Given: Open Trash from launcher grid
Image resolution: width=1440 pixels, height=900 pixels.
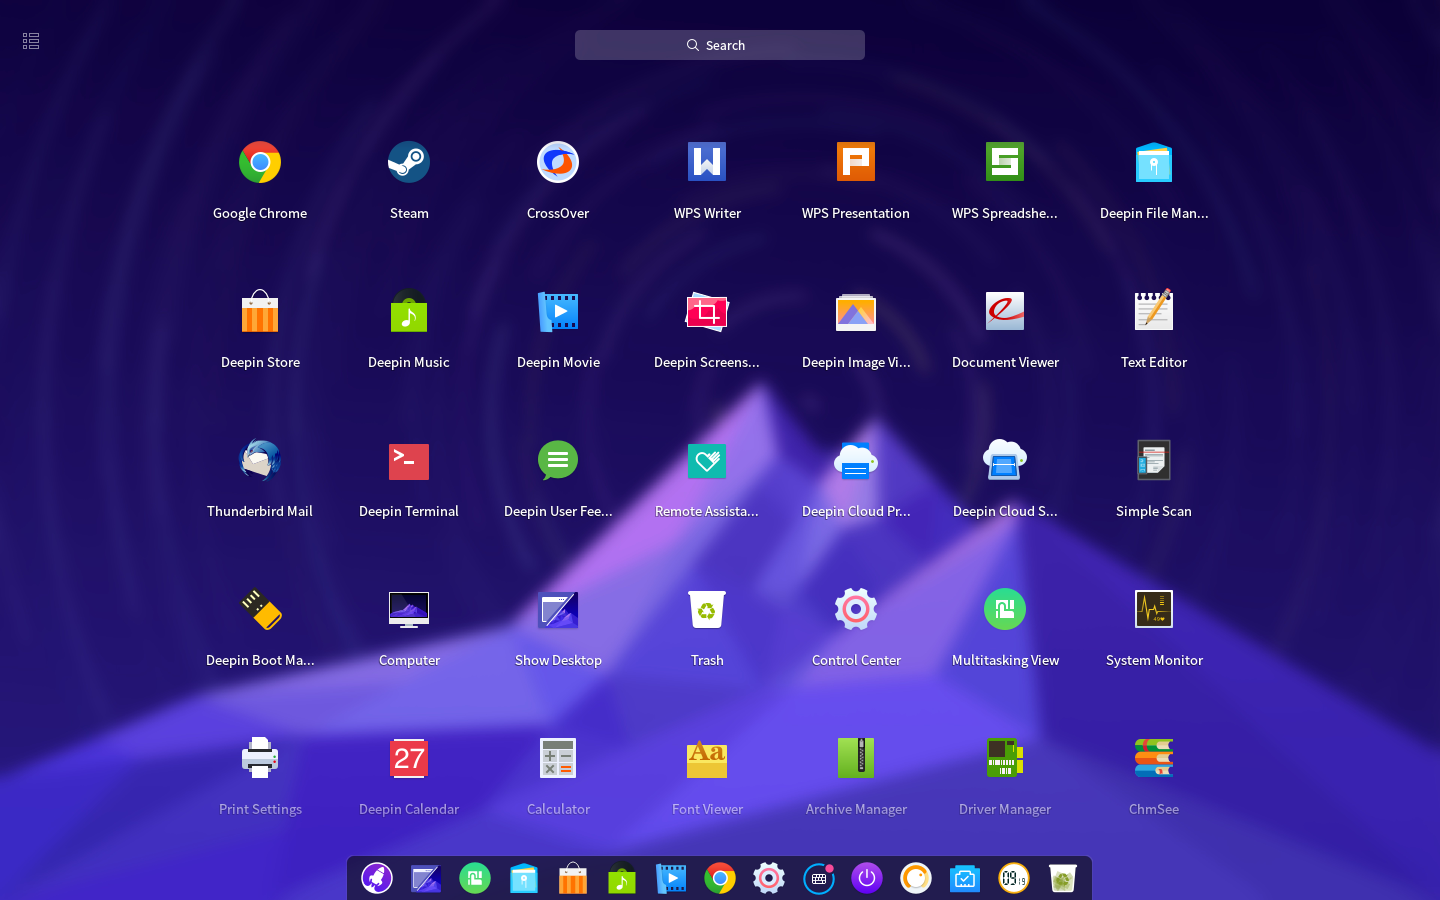Looking at the screenshot, I should (x=707, y=609).
